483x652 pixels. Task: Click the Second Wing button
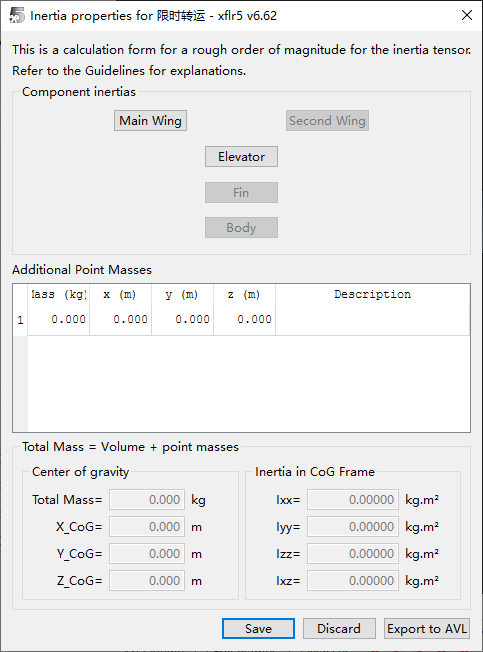click(327, 121)
